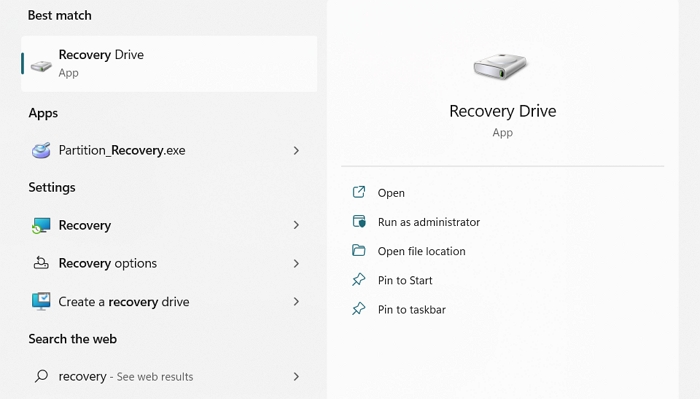Click the magnifier icon beside recovery web search
Screen dimensions: 700x399
coord(41,376)
